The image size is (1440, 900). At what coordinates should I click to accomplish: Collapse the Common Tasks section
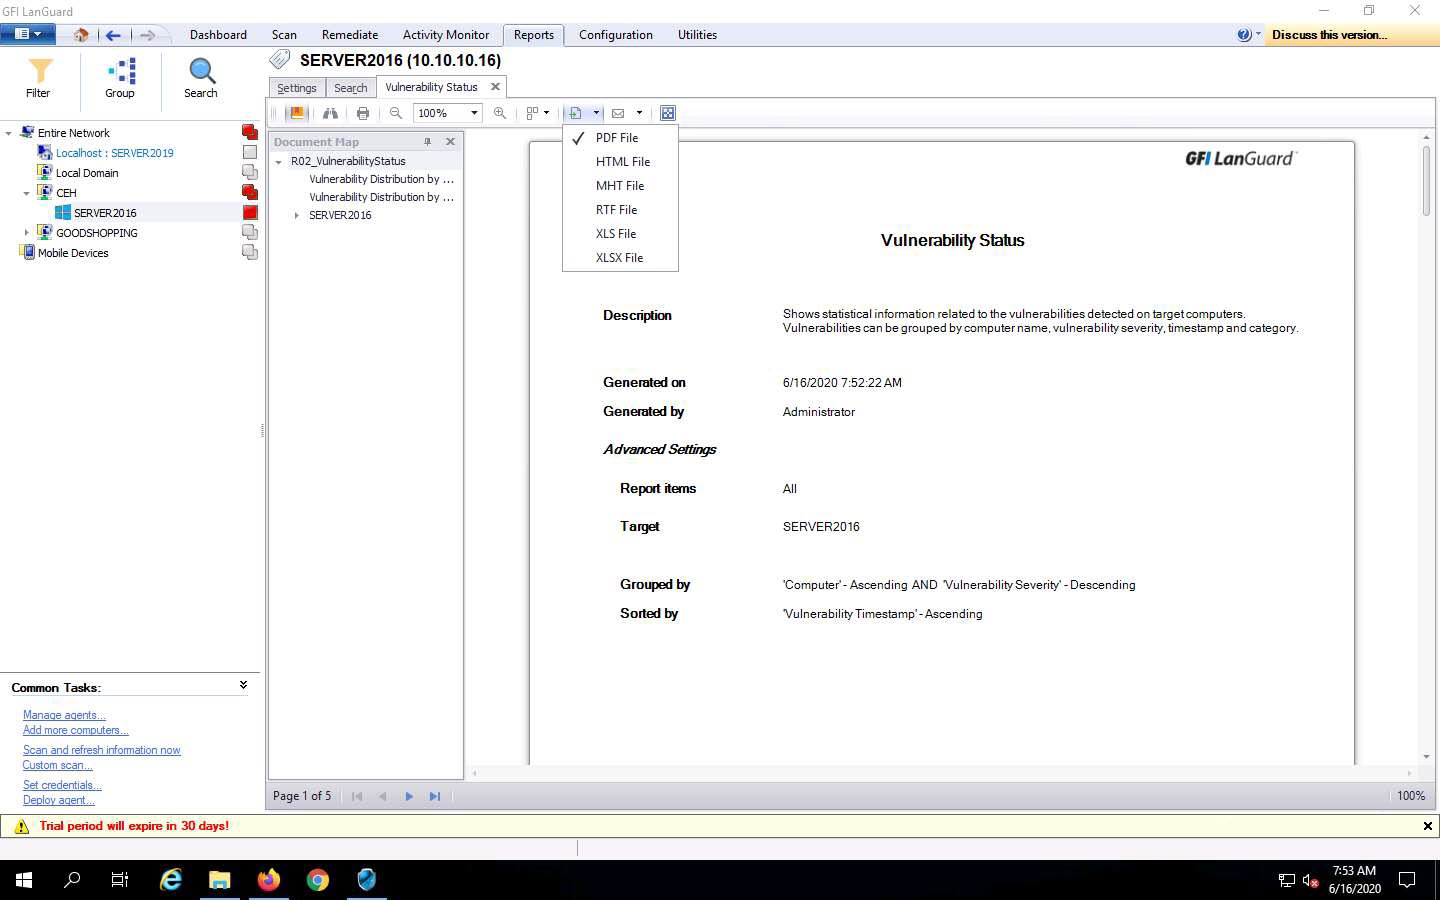pyautogui.click(x=243, y=685)
